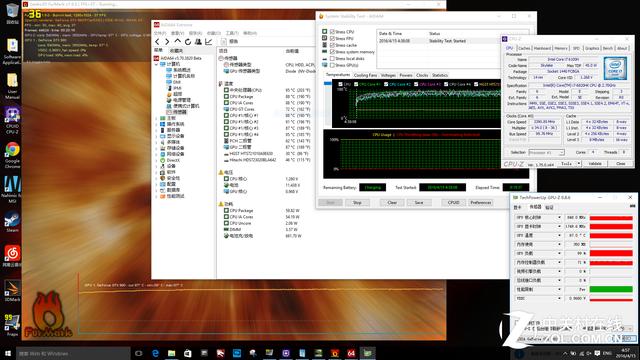Image resolution: width=640 pixels, height=360 pixels.
Task: Open the Tools dropdown arrow in CPU-Z
Action: tap(578, 164)
